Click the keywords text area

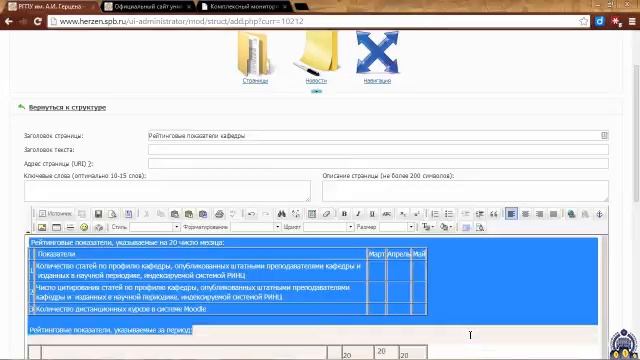pyautogui.click(x=167, y=191)
